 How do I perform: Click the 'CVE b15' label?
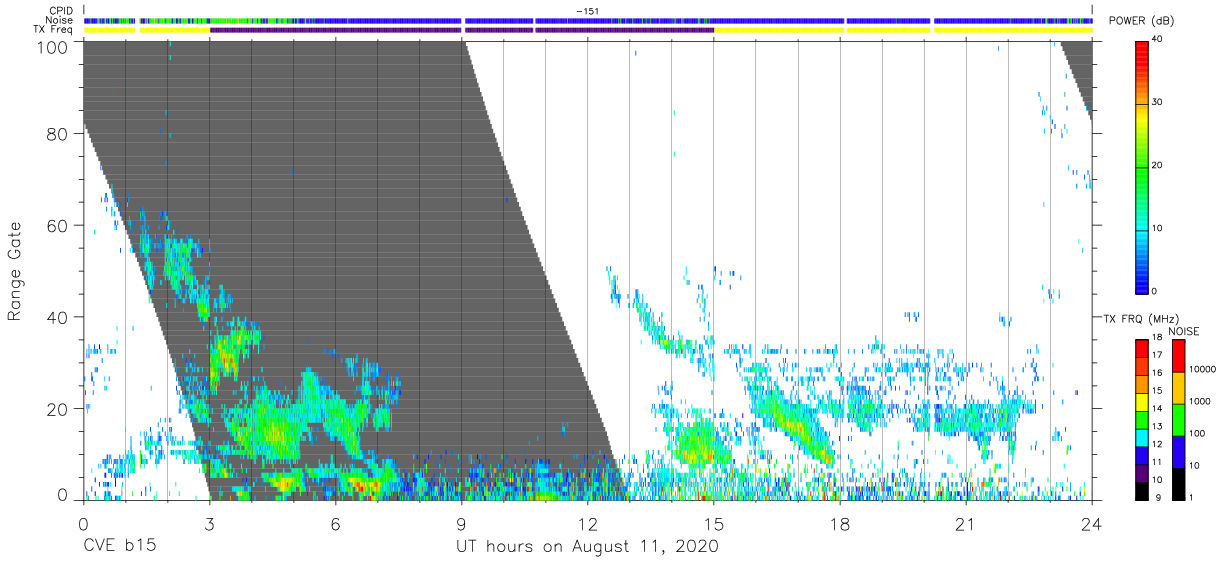[x=119, y=547]
